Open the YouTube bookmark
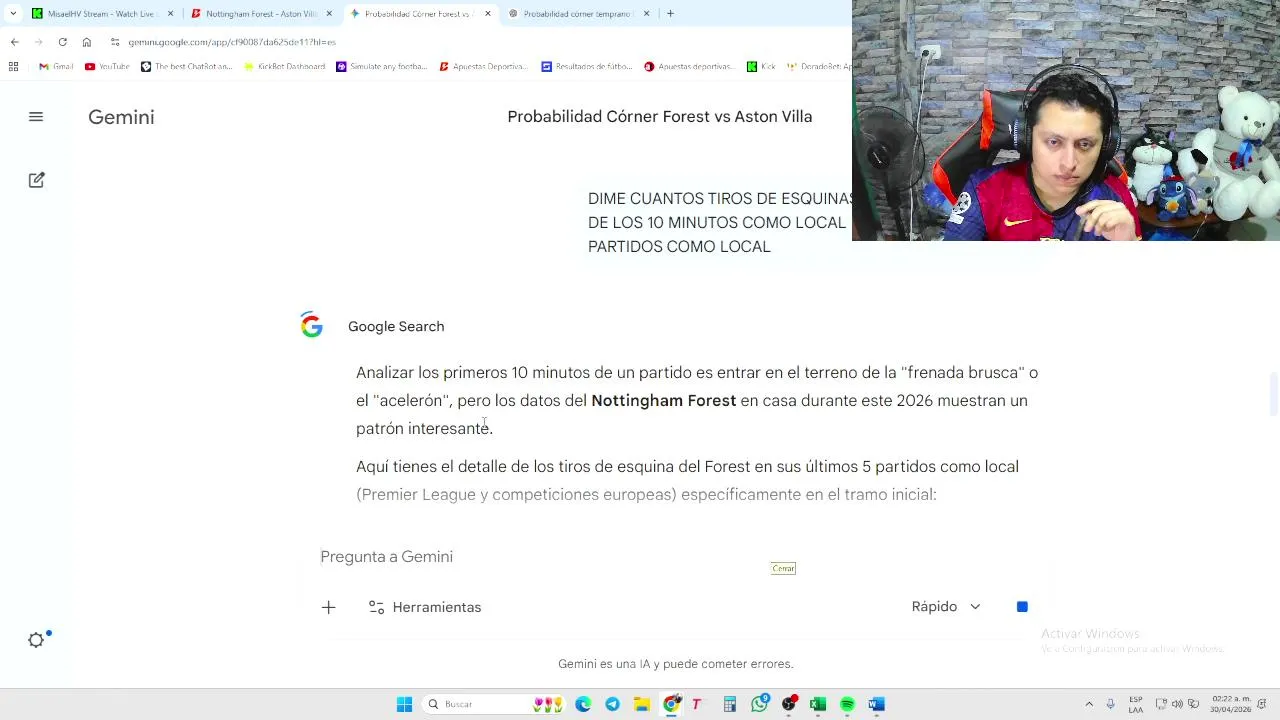This screenshot has height=720, width=1280. click(x=107, y=66)
